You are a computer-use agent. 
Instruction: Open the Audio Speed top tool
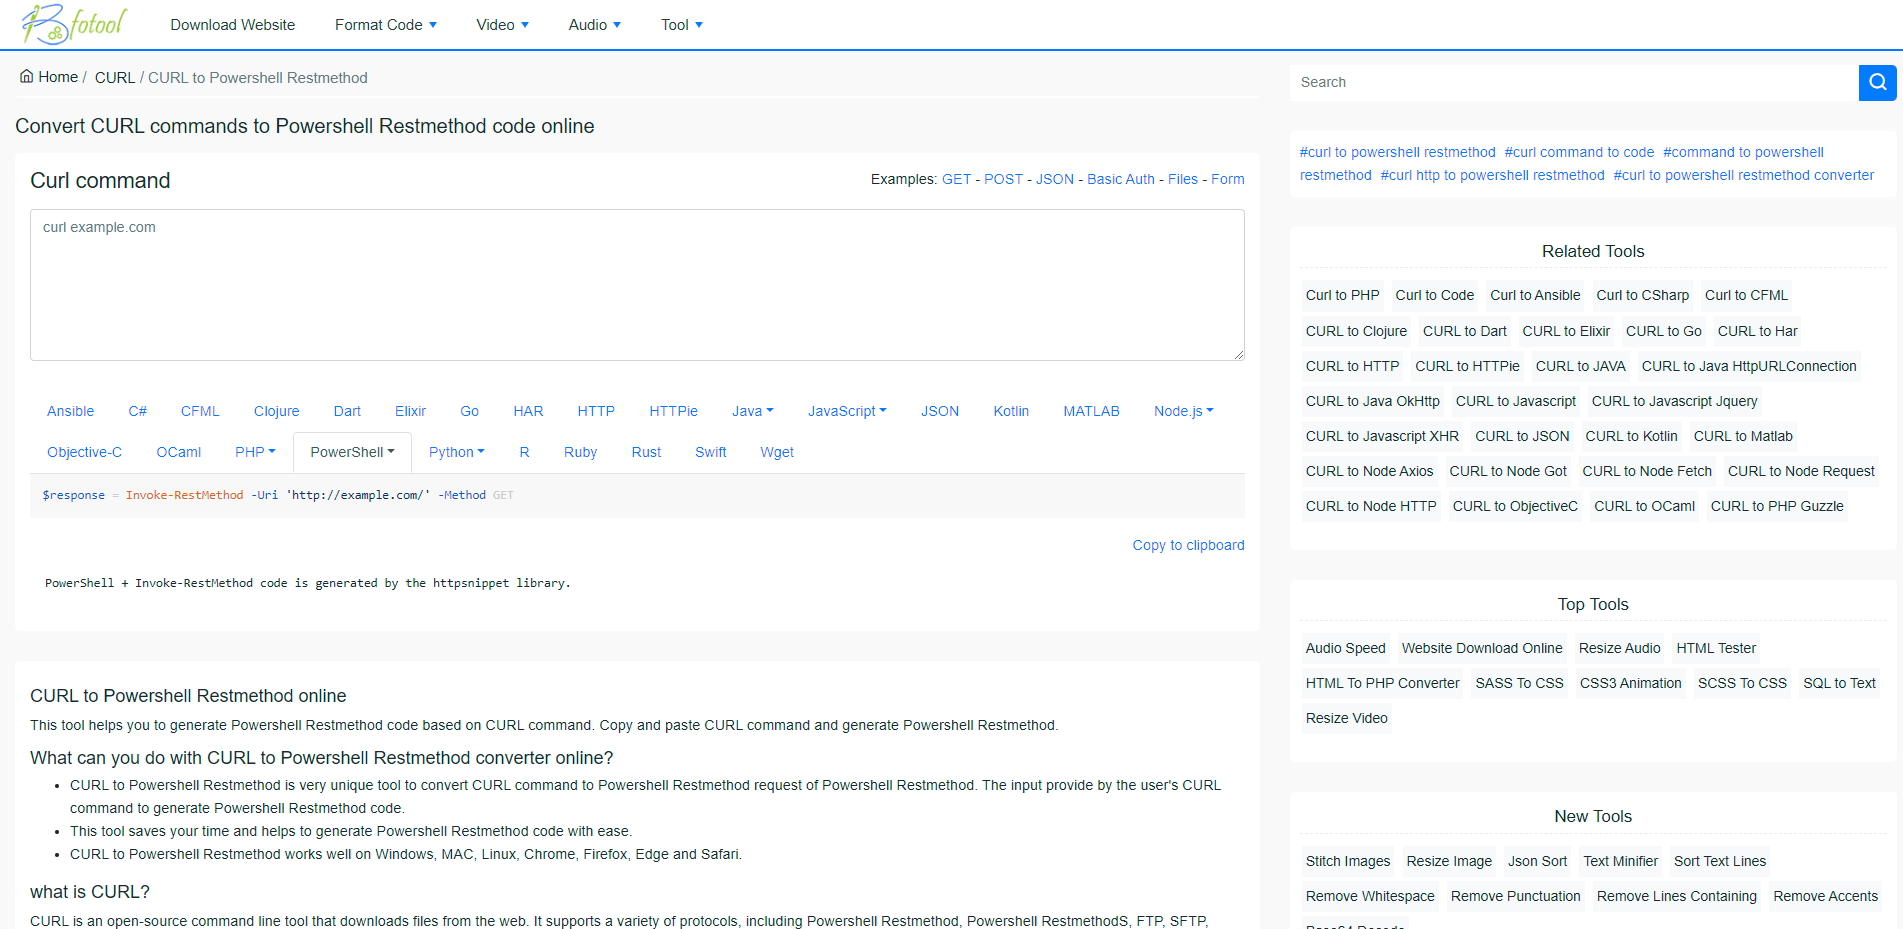pyautogui.click(x=1345, y=648)
